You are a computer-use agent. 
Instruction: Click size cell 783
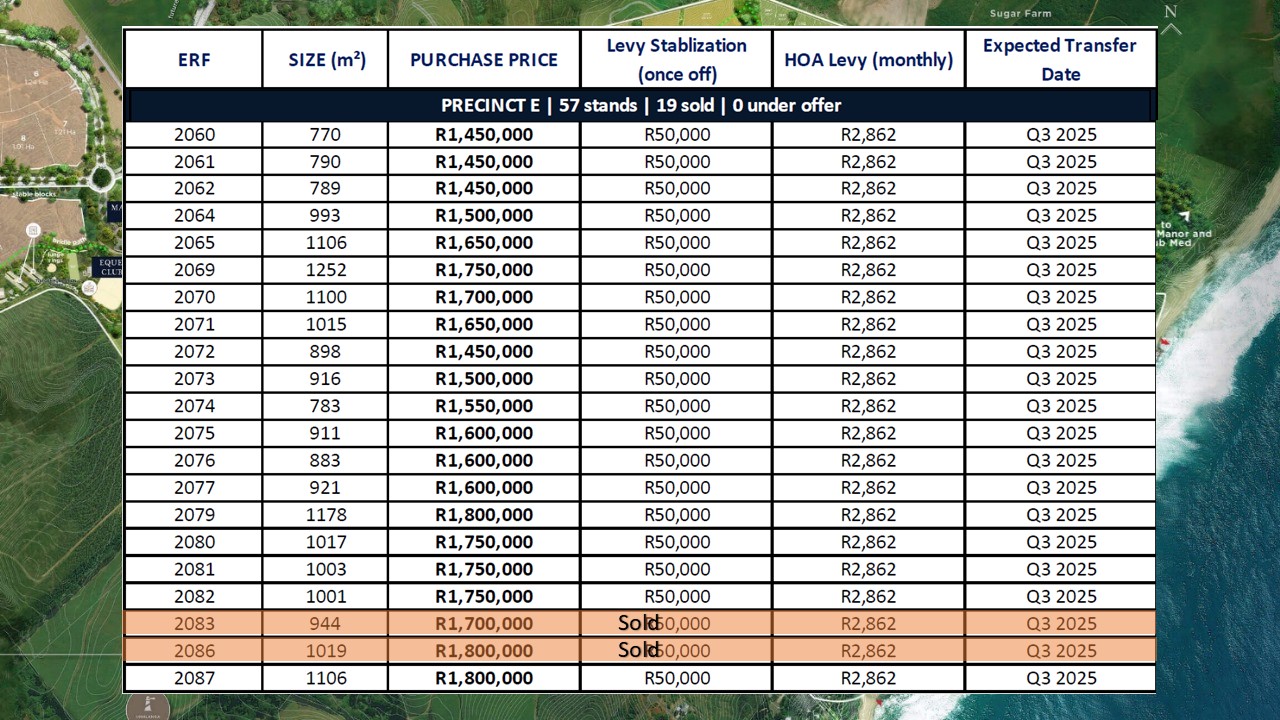(x=325, y=405)
